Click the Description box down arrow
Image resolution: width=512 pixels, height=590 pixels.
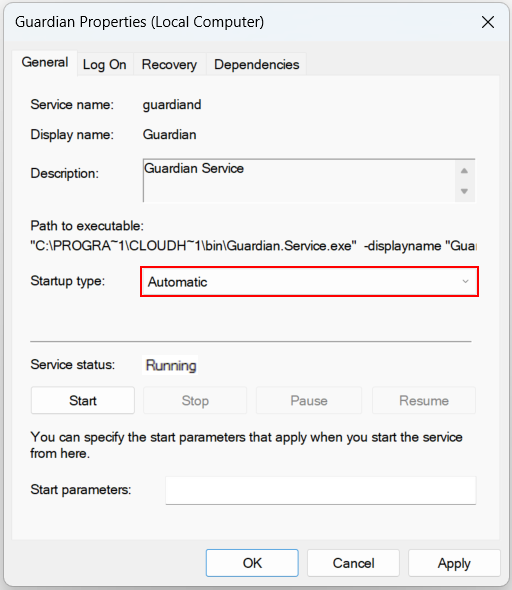(x=465, y=191)
